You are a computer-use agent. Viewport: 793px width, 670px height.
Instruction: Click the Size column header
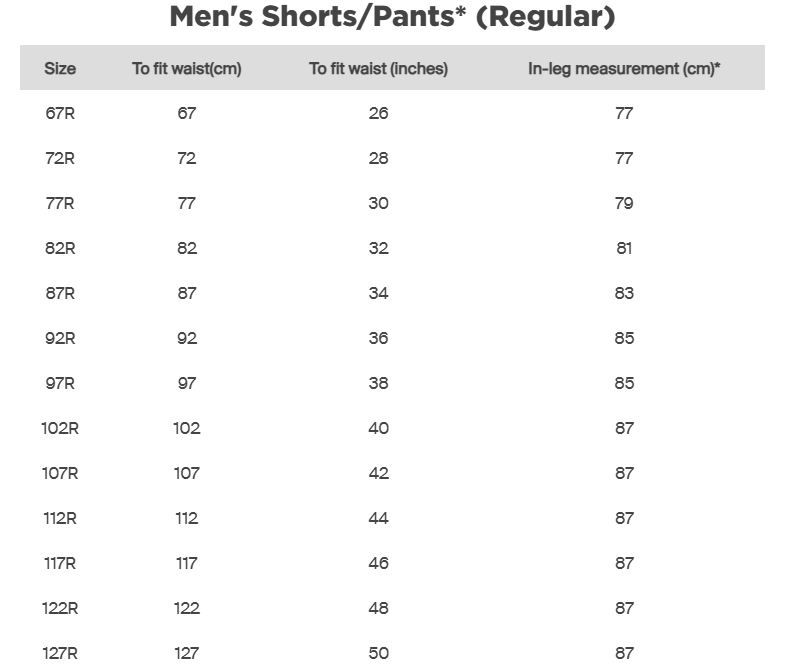tap(60, 69)
